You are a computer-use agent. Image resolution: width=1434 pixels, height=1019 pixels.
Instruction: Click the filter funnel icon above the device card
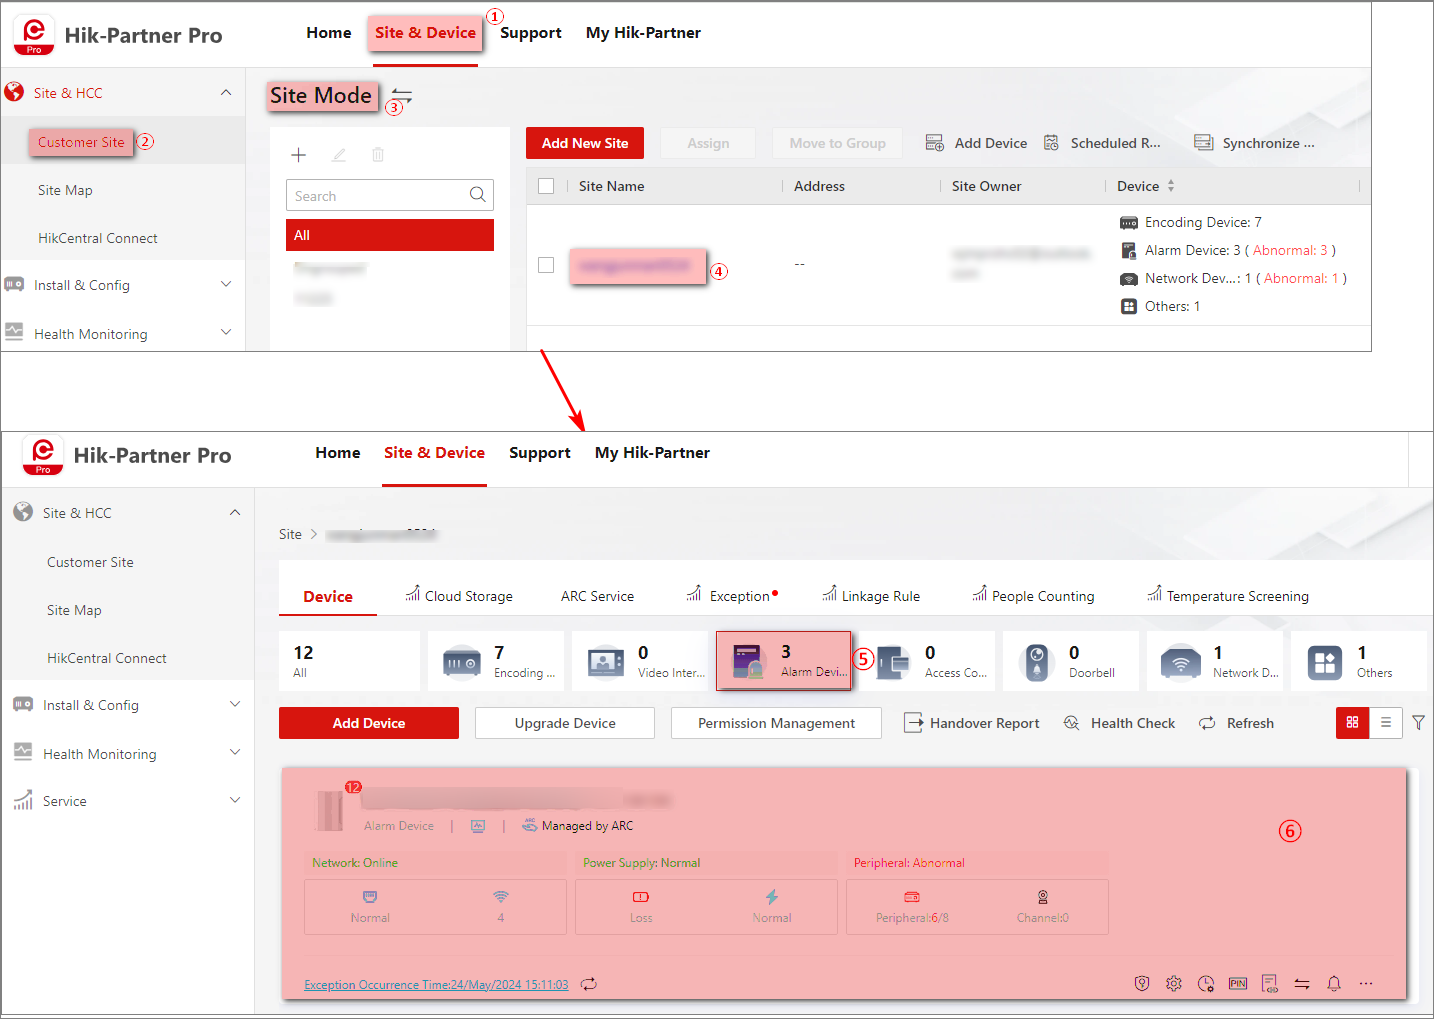pos(1418,722)
